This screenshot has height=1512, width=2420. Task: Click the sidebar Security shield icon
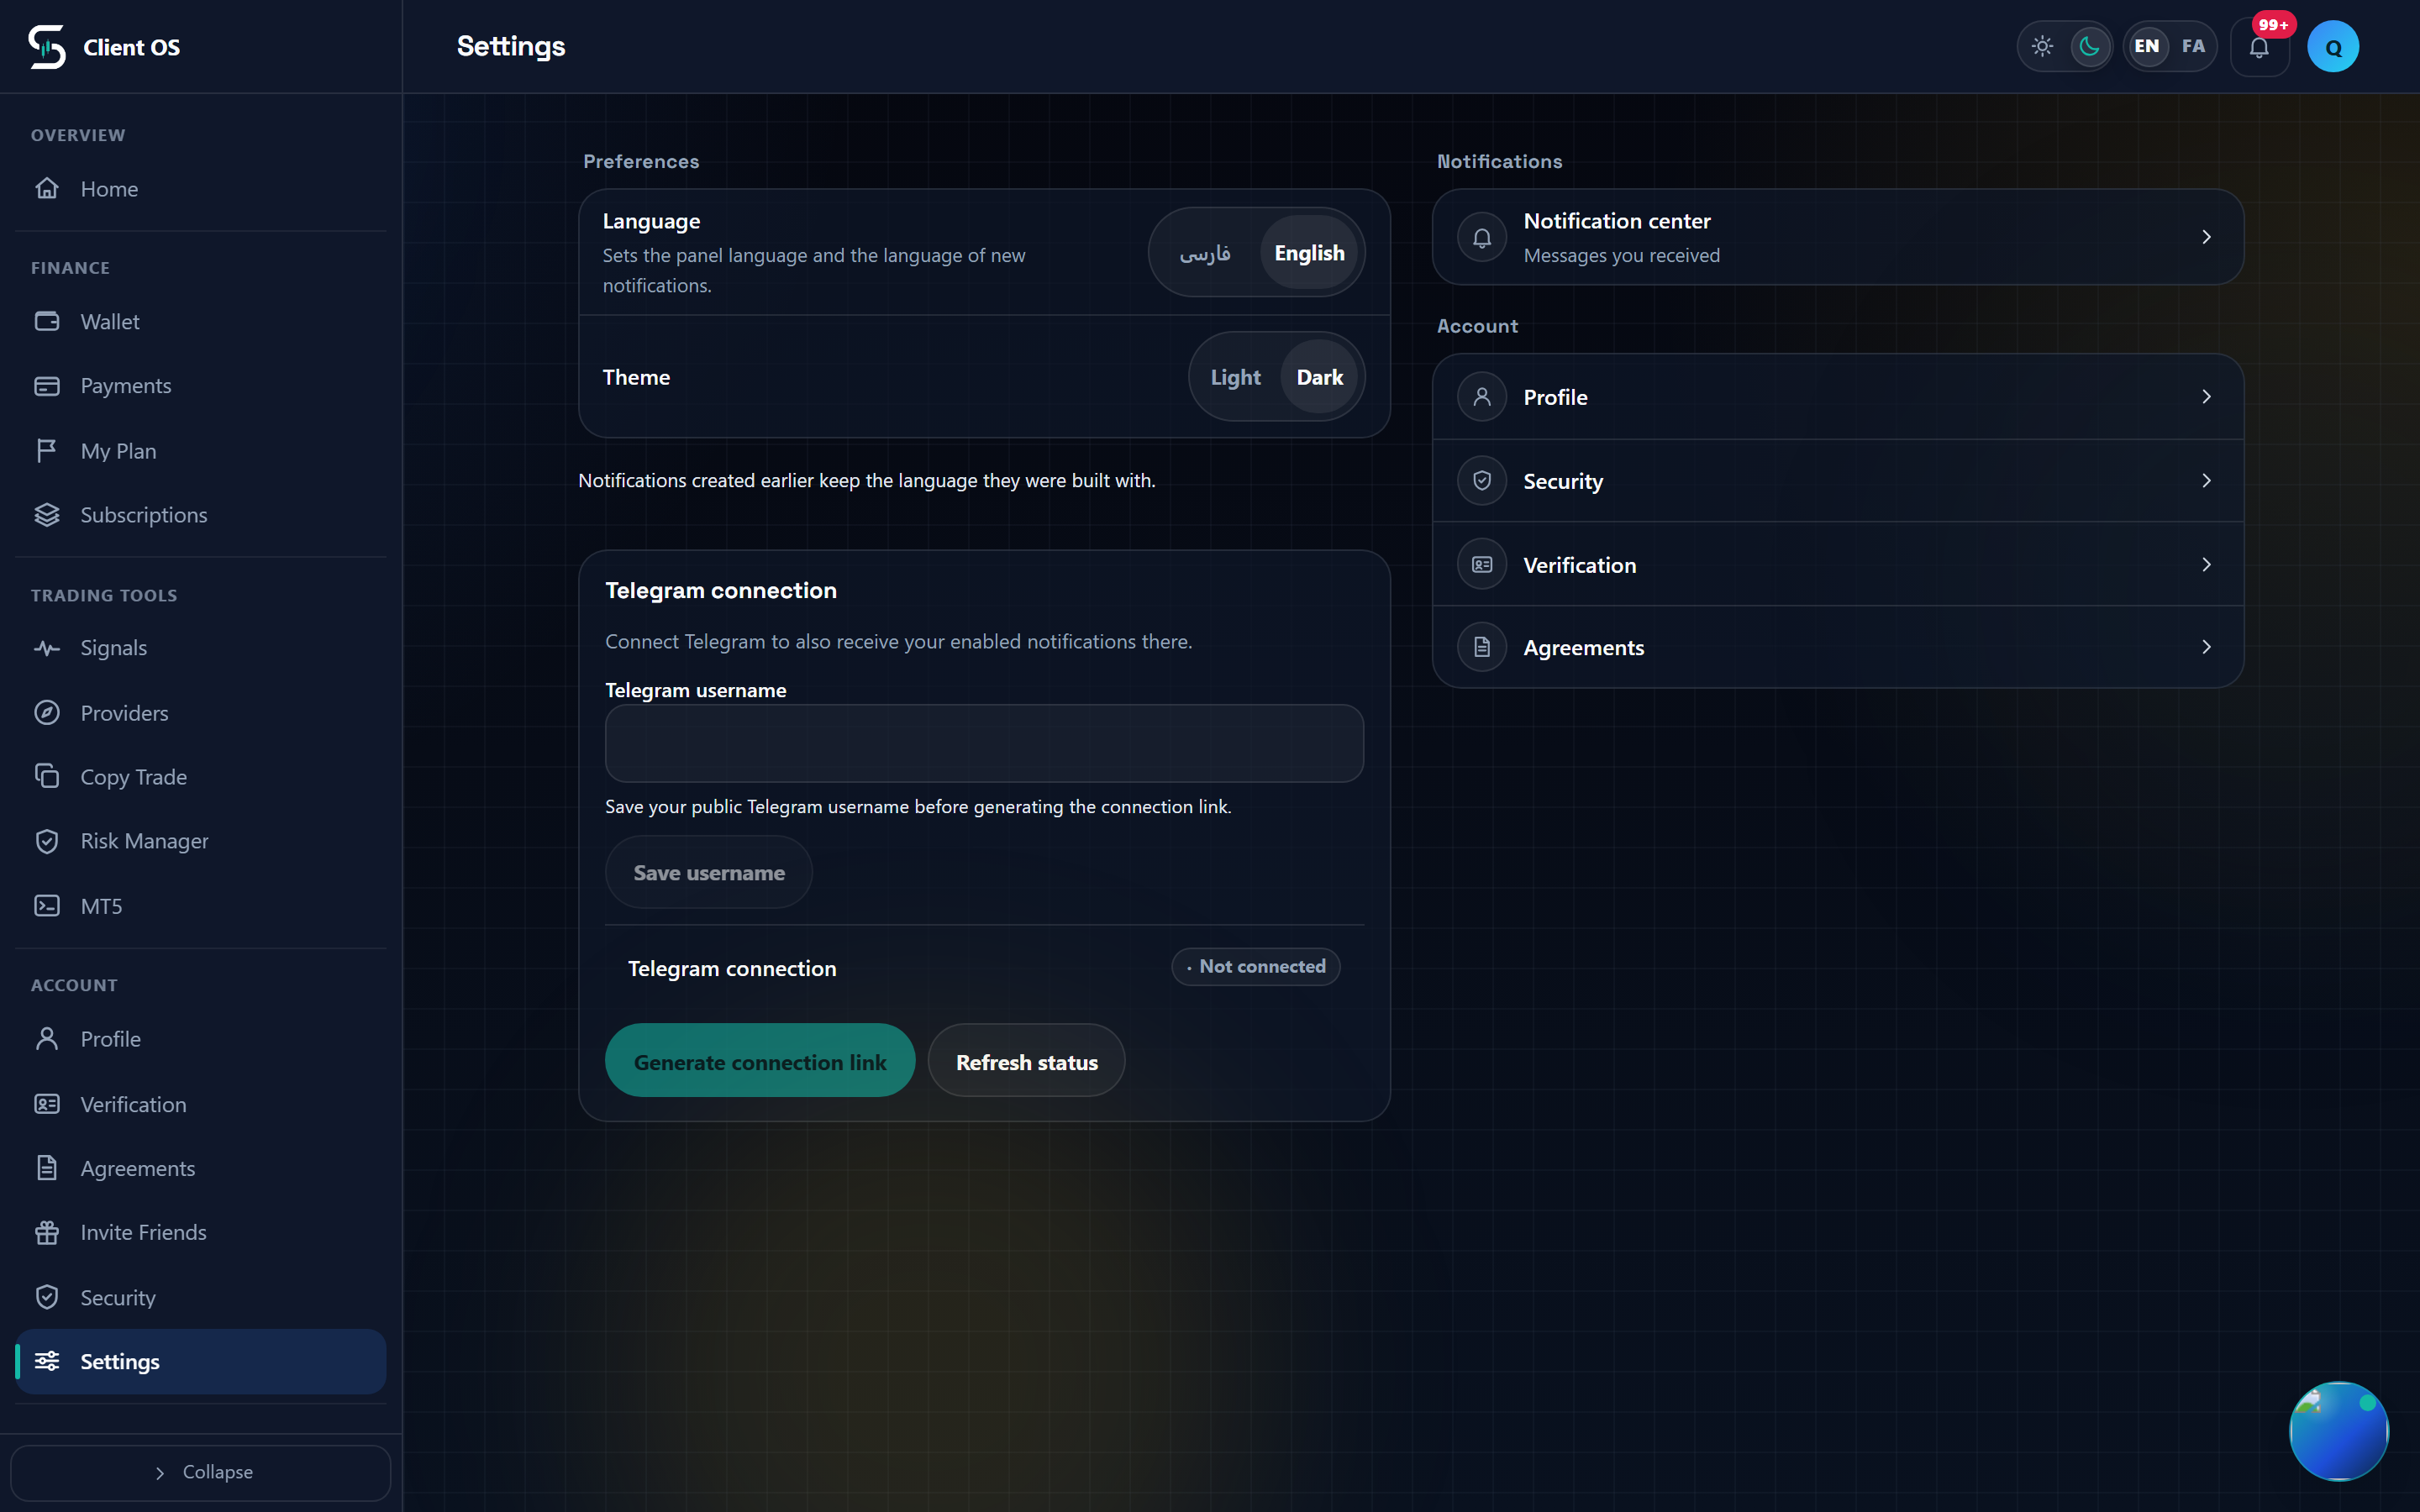click(x=47, y=1297)
